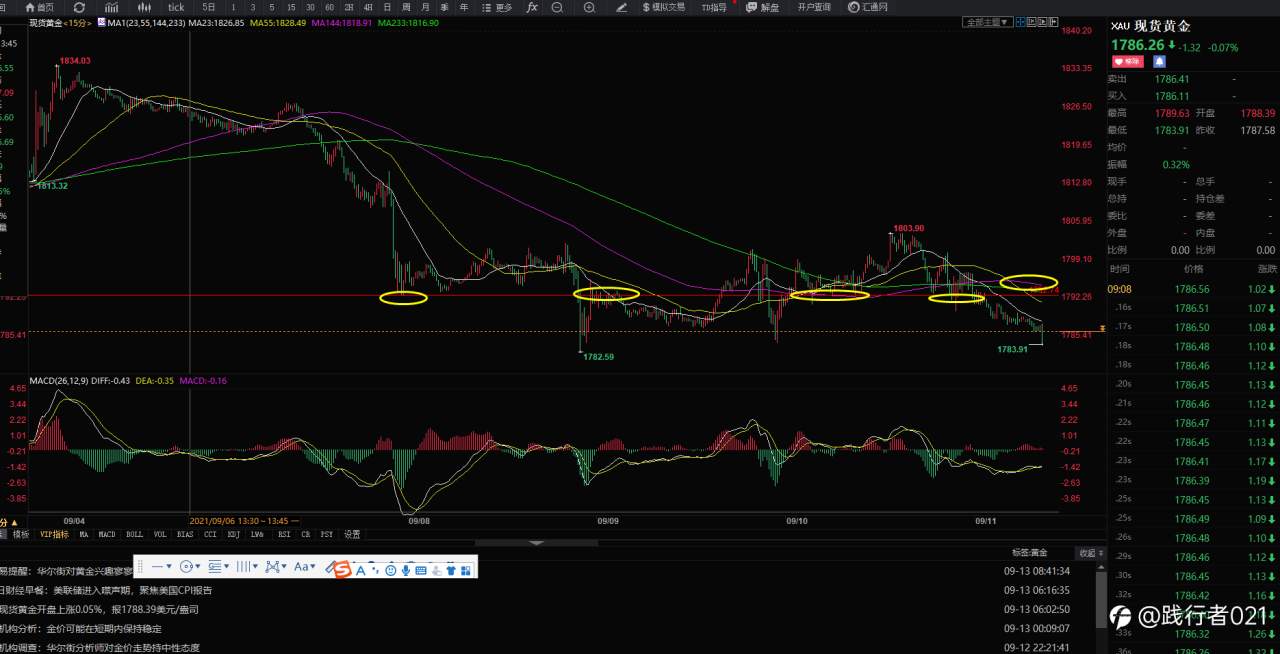1280x654 pixels.
Task: Open the Aa text dropdown on the floating toolbar
Action: coord(304,566)
